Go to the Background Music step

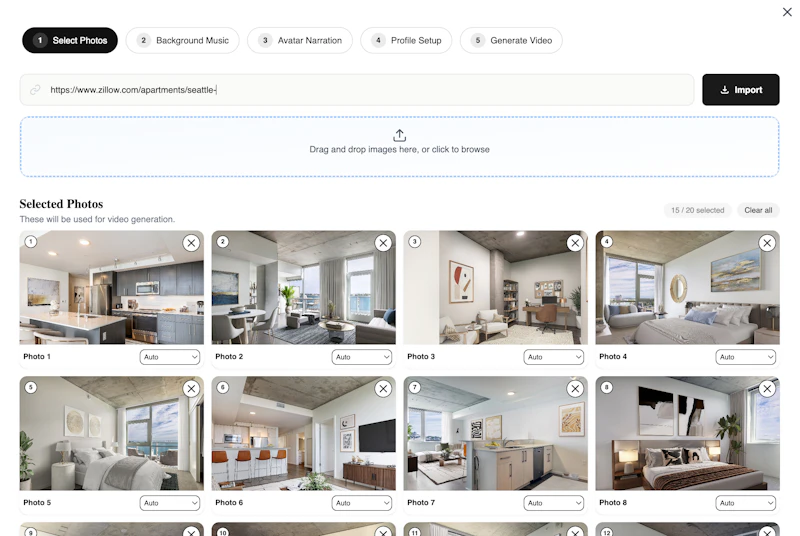coord(183,40)
